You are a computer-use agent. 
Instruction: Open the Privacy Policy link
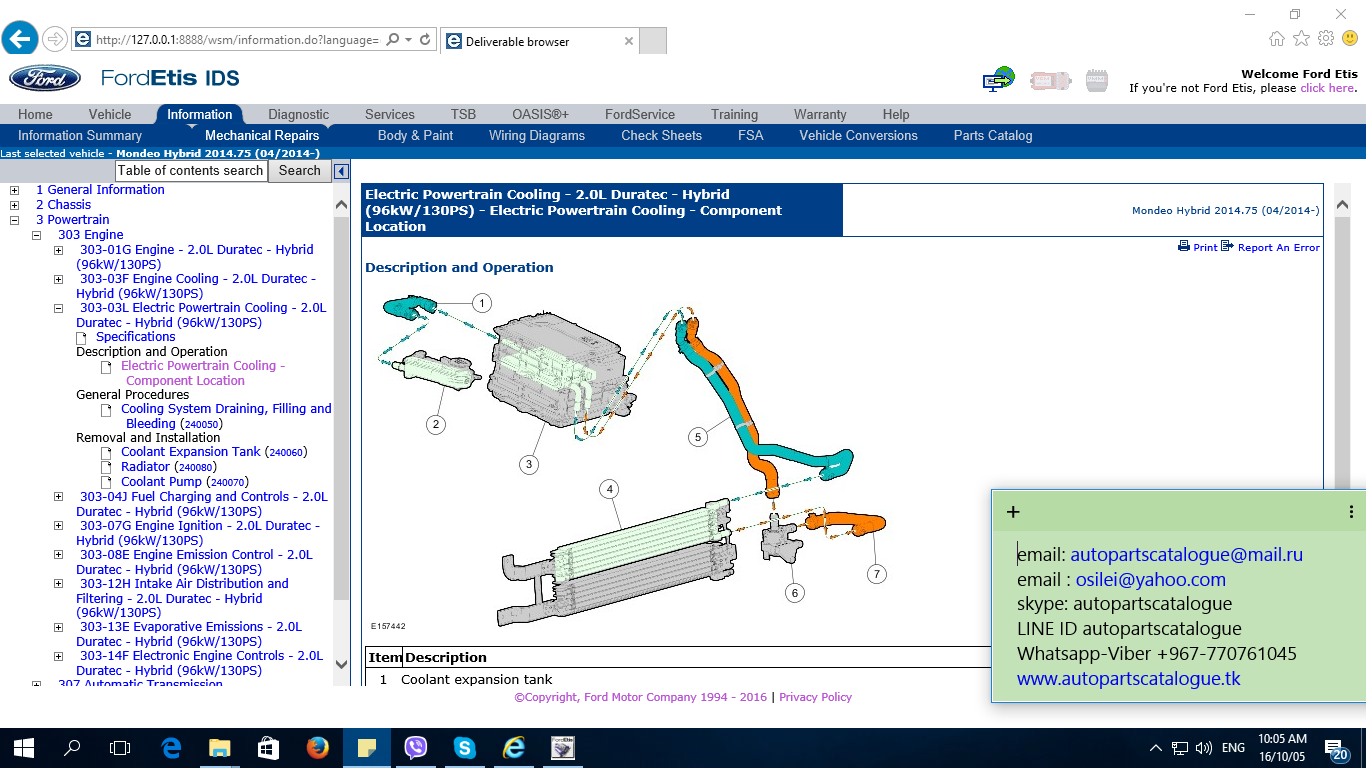tap(815, 697)
